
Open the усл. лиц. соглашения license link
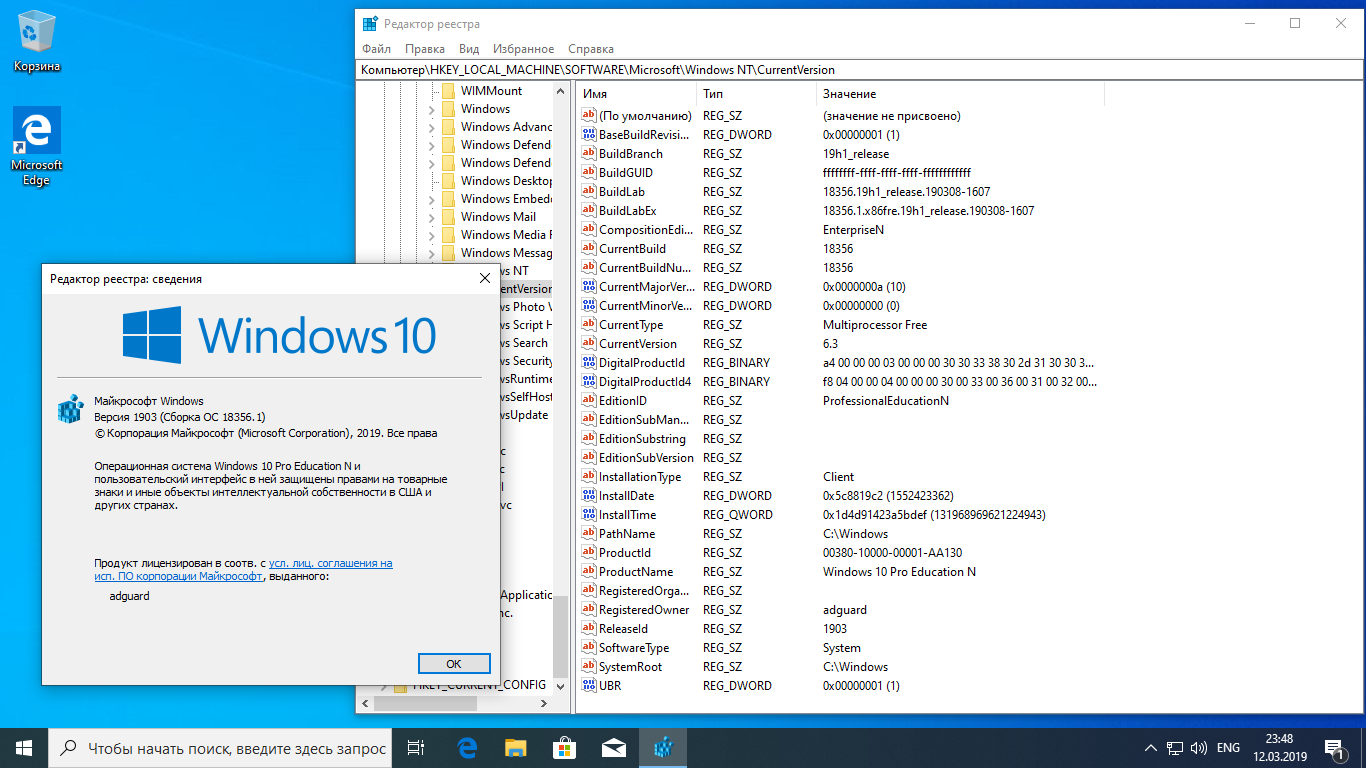tap(331, 563)
